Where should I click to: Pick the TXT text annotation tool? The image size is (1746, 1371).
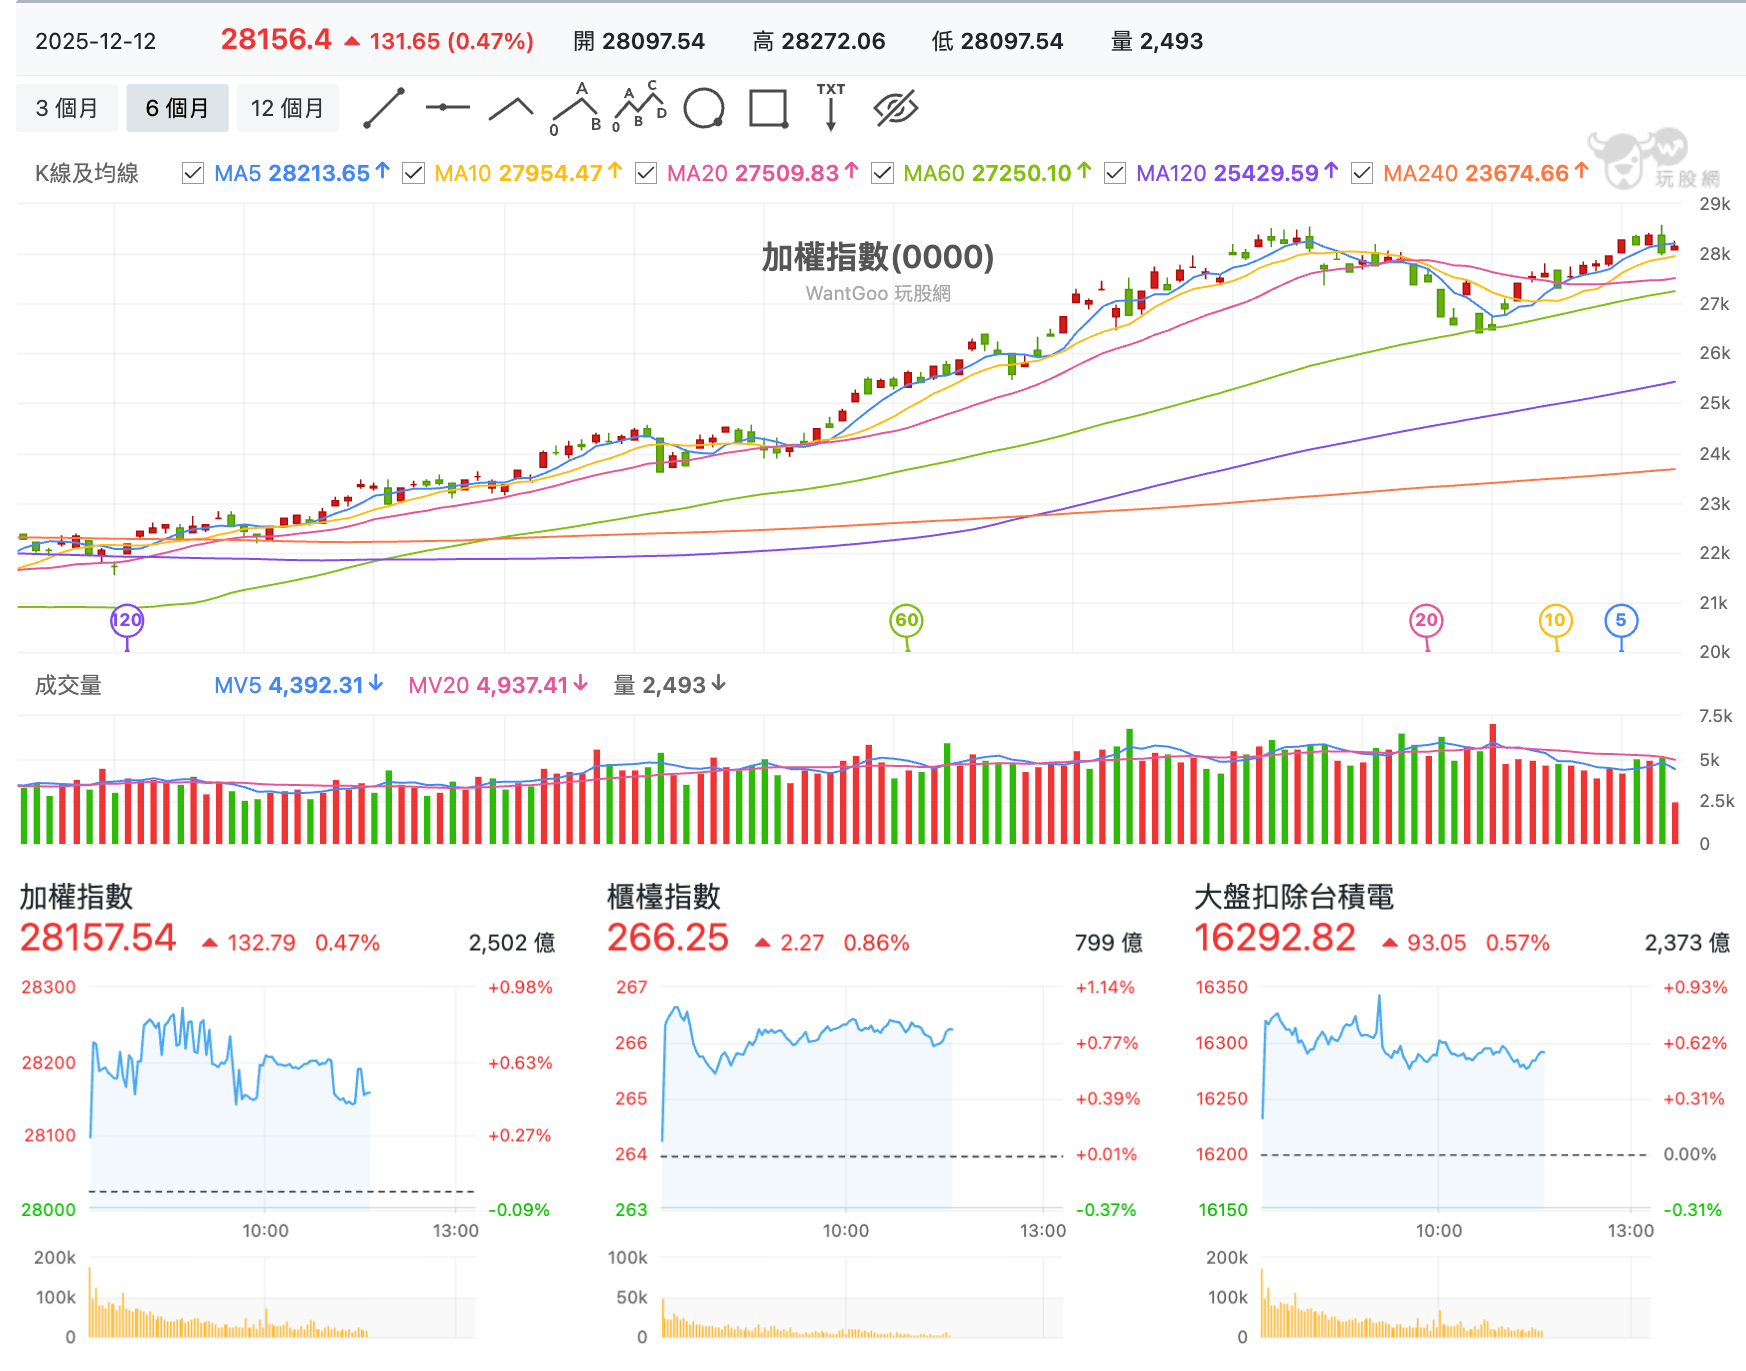[831, 107]
